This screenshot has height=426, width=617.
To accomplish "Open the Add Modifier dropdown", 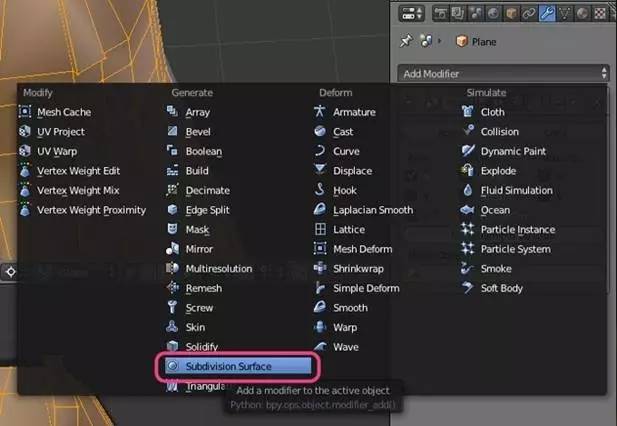I will (x=503, y=74).
